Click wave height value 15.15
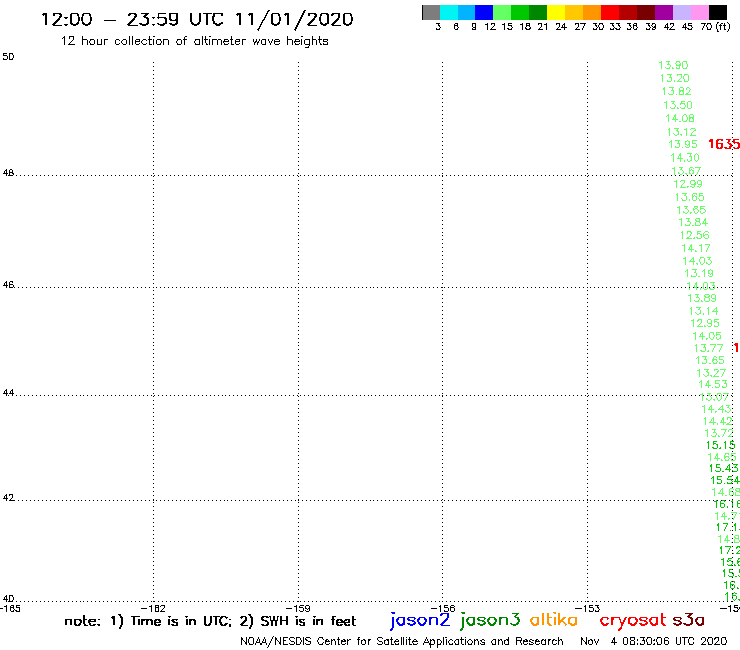740x650 pixels. tap(720, 445)
